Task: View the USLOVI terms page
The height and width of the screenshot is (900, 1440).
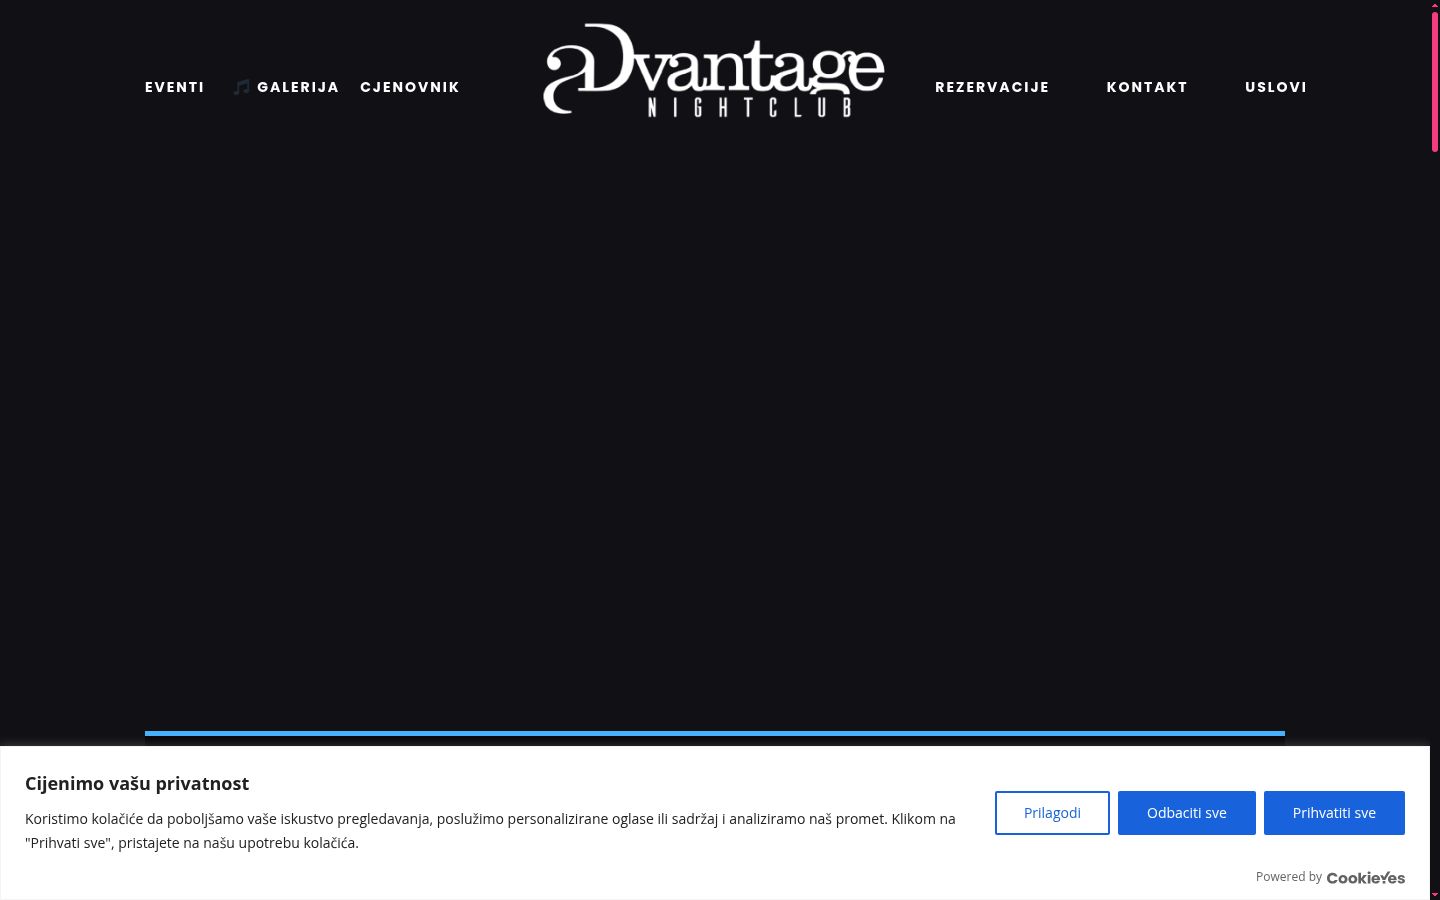Action: tap(1276, 87)
